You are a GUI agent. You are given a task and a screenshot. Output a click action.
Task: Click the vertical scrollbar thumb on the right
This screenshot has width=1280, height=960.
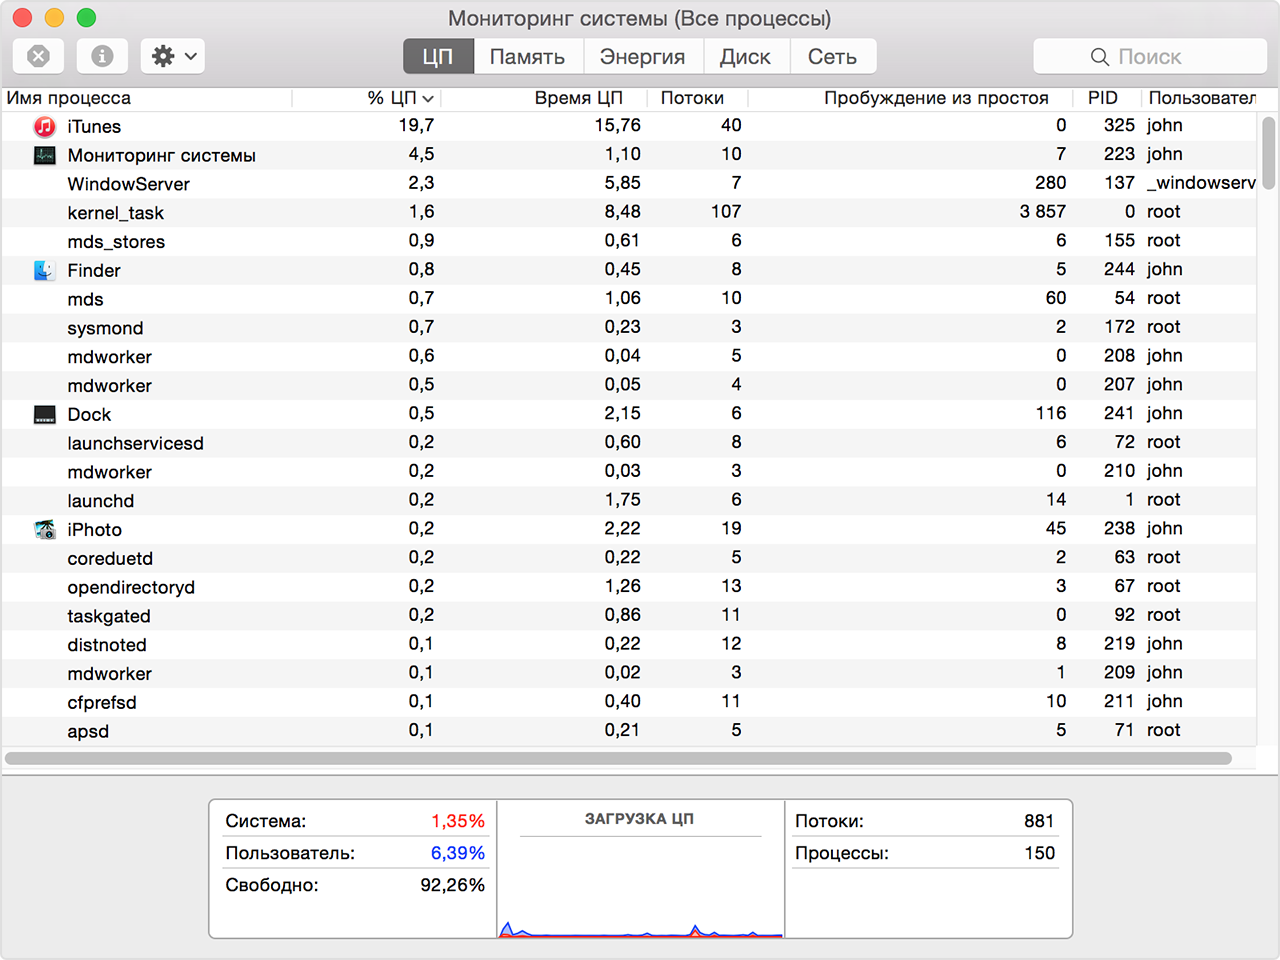[1268, 152]
